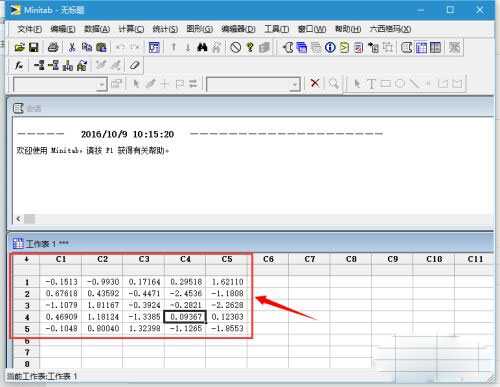Open the ReportPad icon with red mark
Screen dimensions: 500x387
(359, 47)
